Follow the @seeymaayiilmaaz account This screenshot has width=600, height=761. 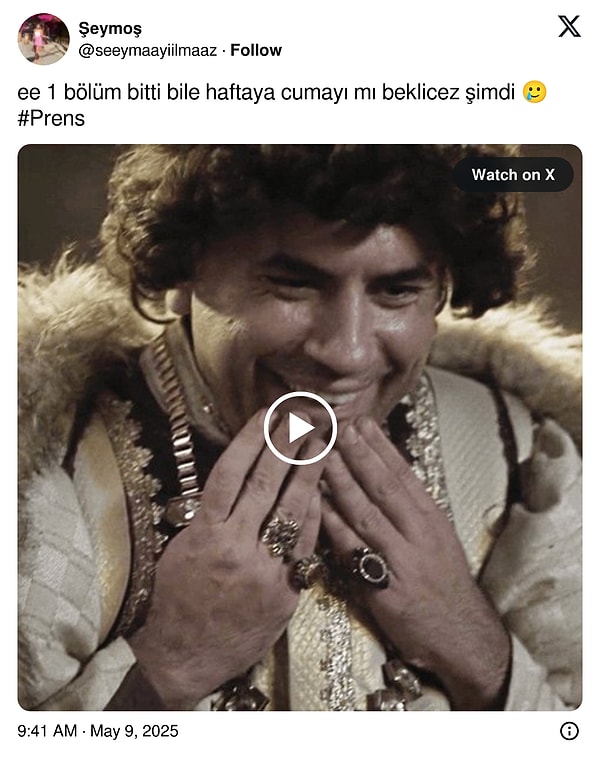[256, 50]
